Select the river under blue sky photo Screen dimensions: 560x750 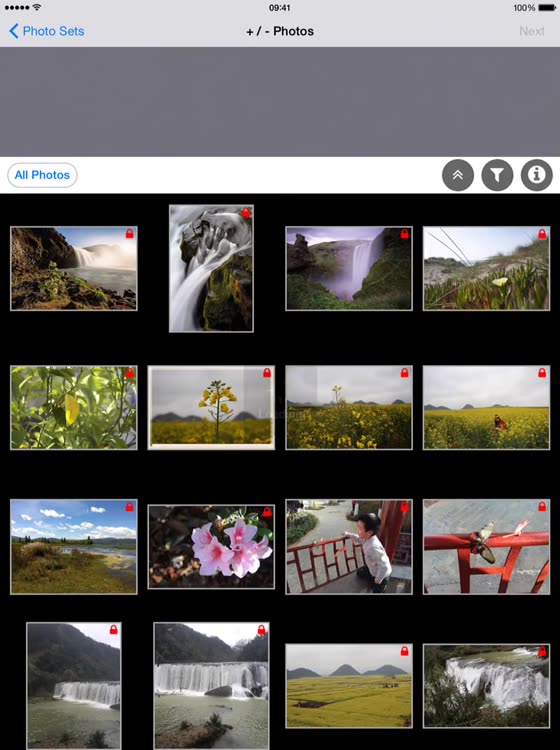coord(74,547)
